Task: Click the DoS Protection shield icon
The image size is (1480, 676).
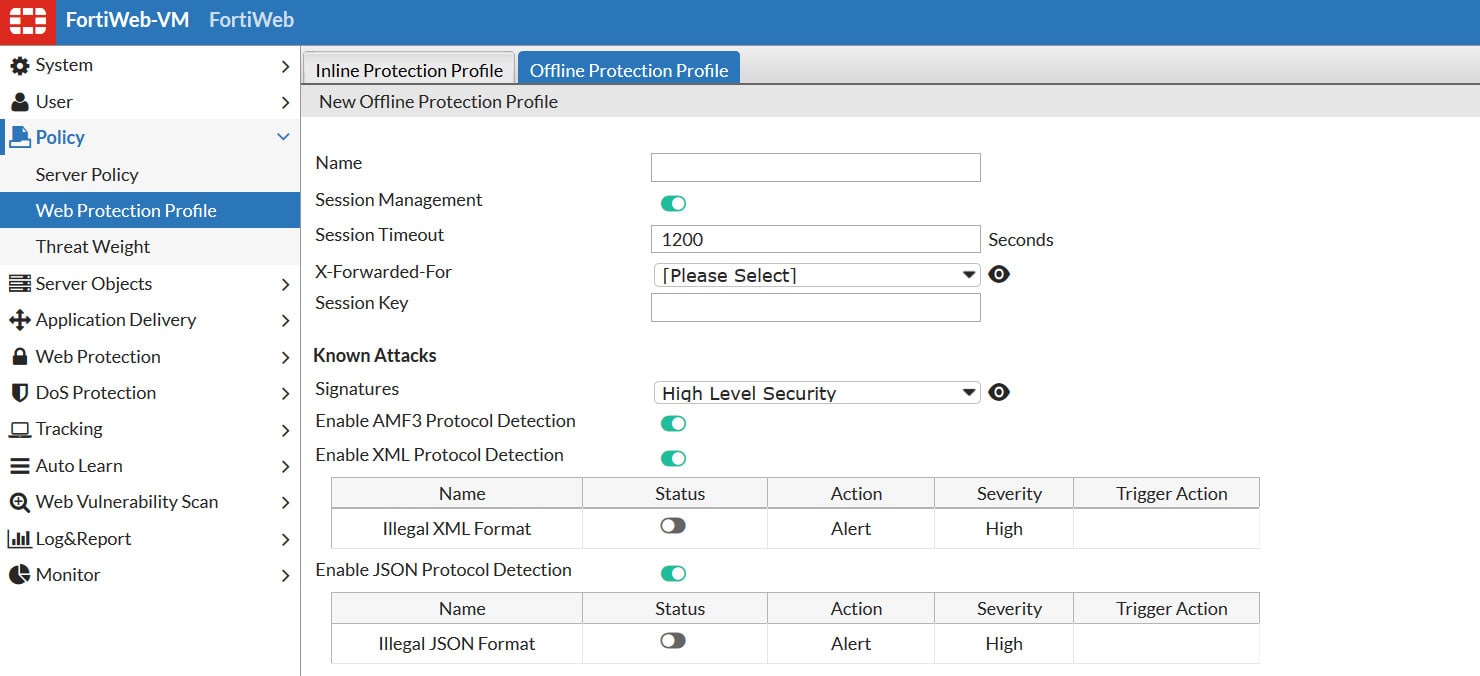Action: [x=20, y=392]
